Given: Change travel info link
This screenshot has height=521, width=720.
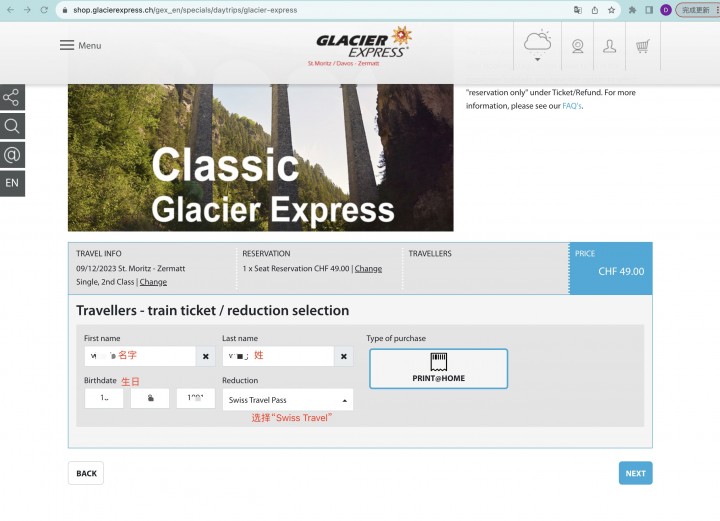Looking at the screenshot, I should pyautogui.click(x=153, y=282).
